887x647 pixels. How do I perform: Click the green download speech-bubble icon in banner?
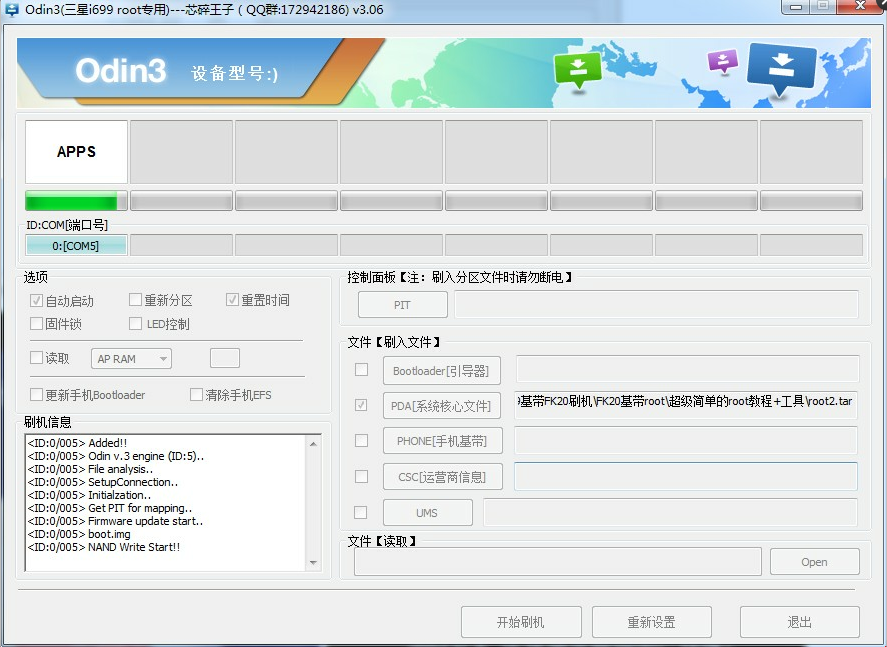tap(578, 70)
